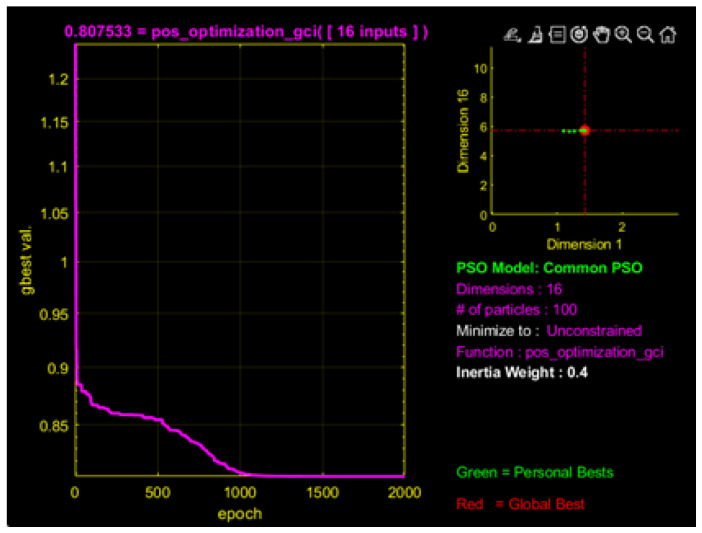Click the 'Dimensions : 16' label
Screen dimensions: 702x533
coord(509,289)
